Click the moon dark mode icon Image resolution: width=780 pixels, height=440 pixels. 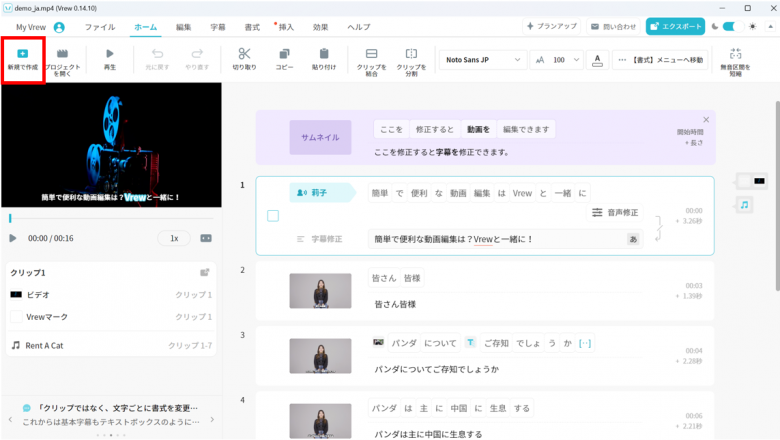(715, 26)
